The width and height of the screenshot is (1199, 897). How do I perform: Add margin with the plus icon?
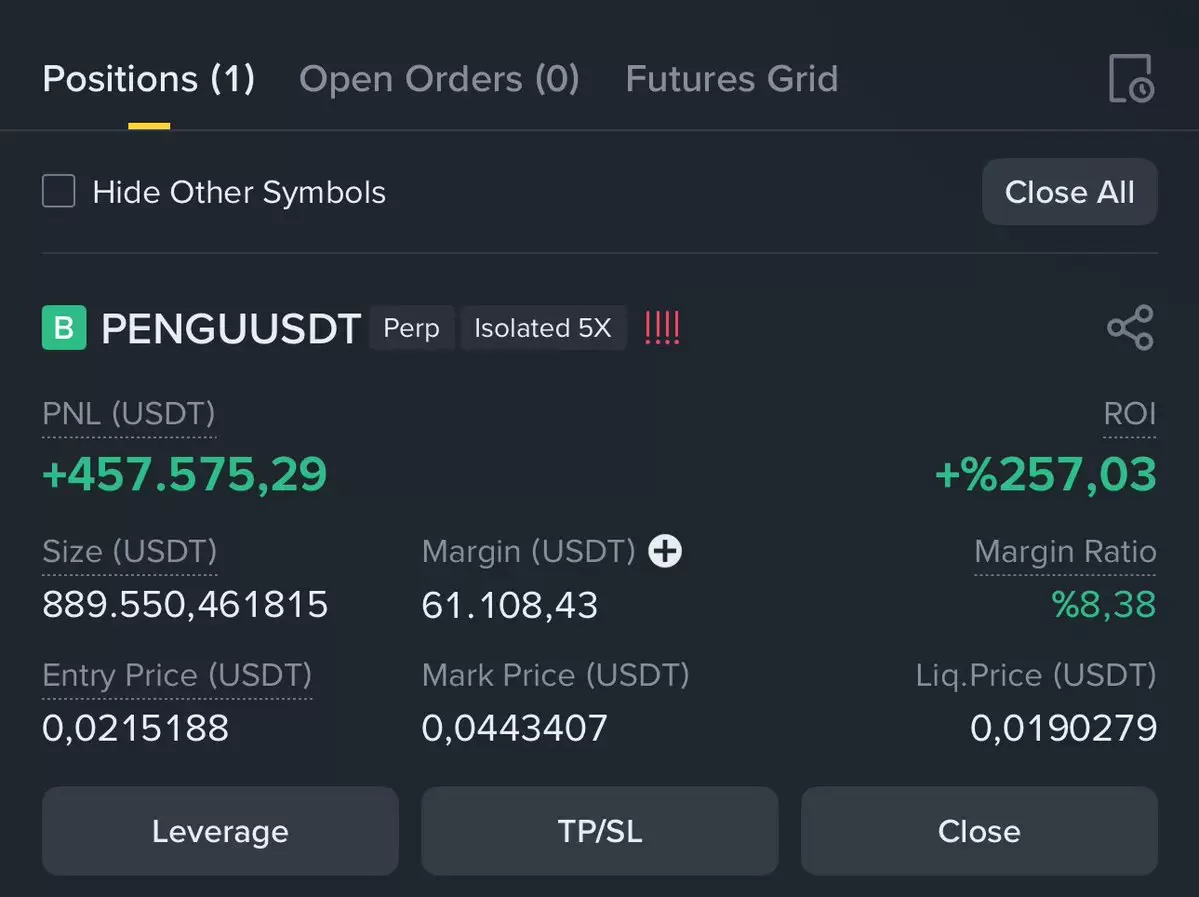click(x=665, y=551)
